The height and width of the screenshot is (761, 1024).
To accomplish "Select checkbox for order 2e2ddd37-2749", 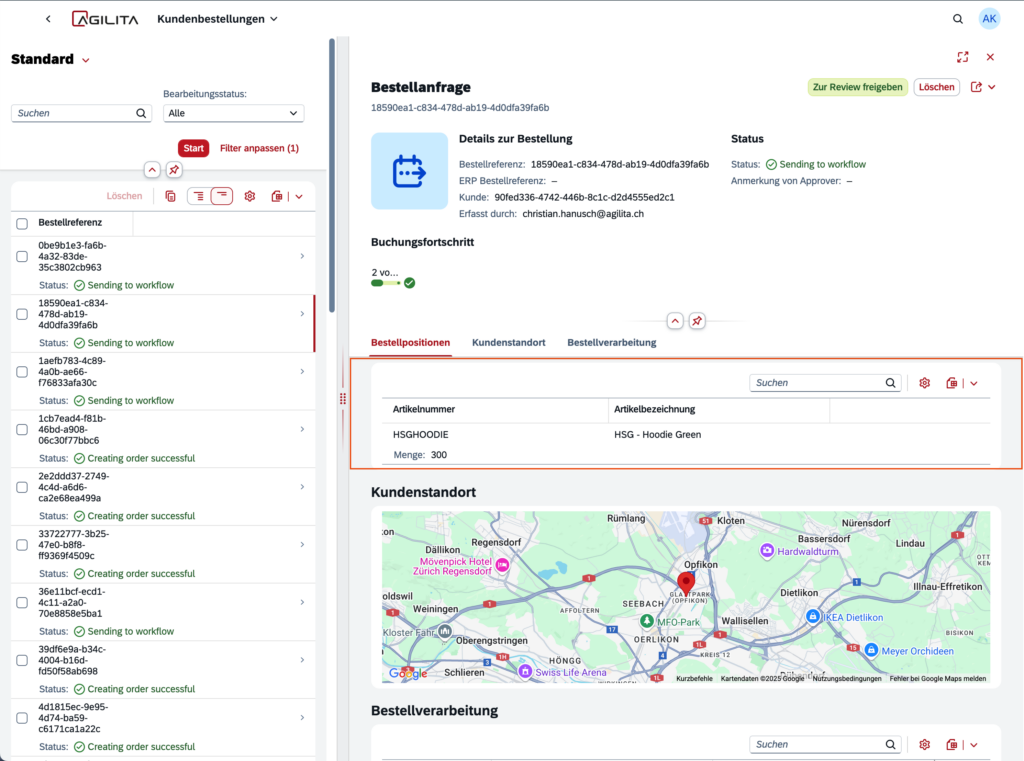I will 22,487.
